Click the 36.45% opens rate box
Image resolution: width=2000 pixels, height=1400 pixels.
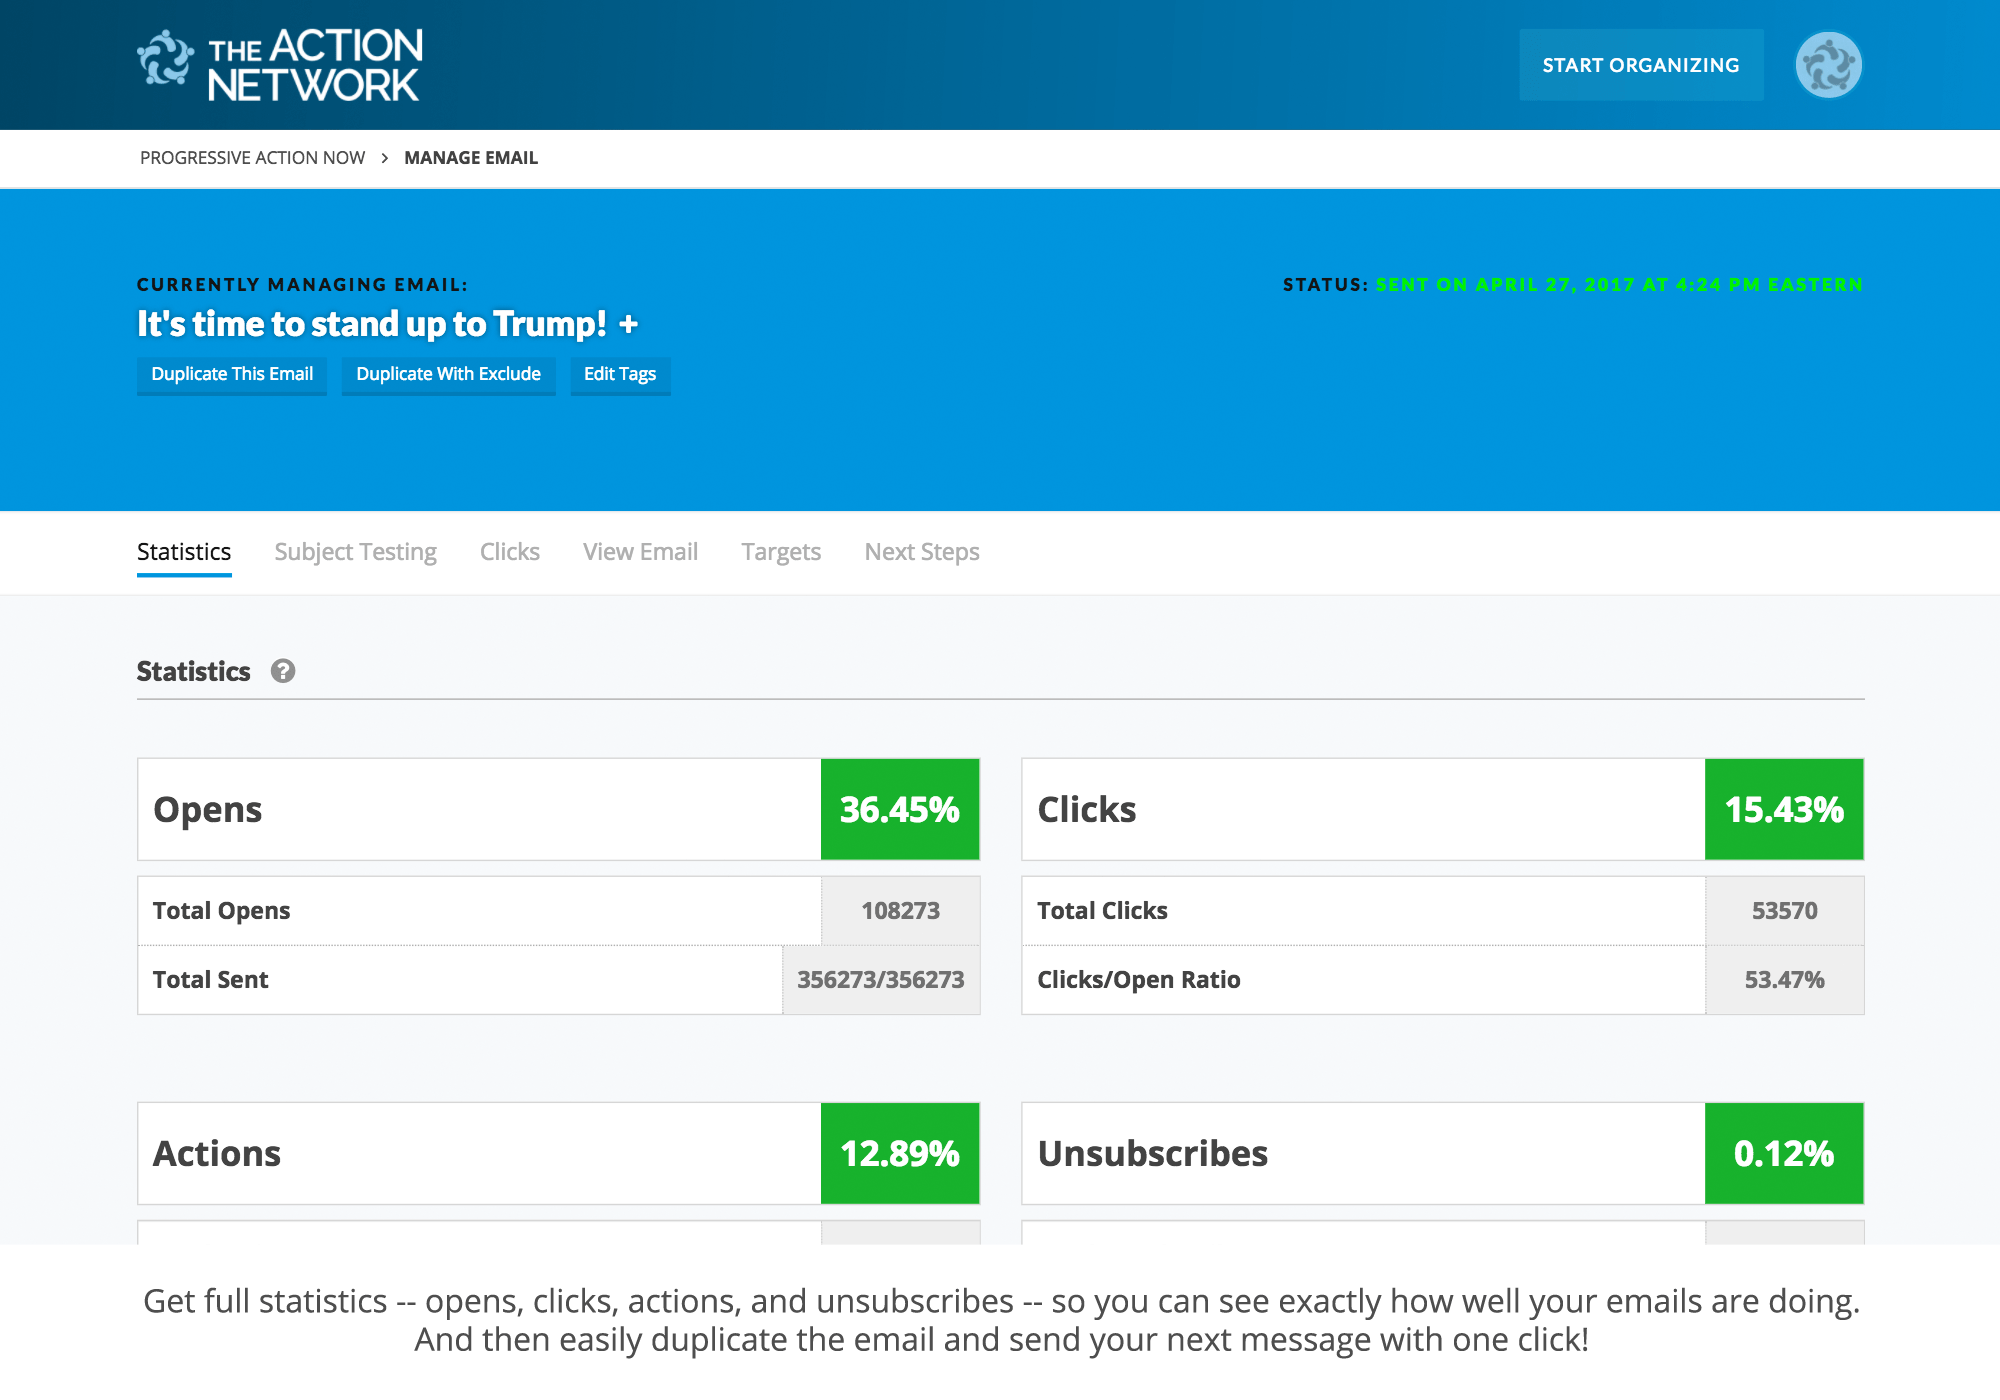[x=900, y=809]
